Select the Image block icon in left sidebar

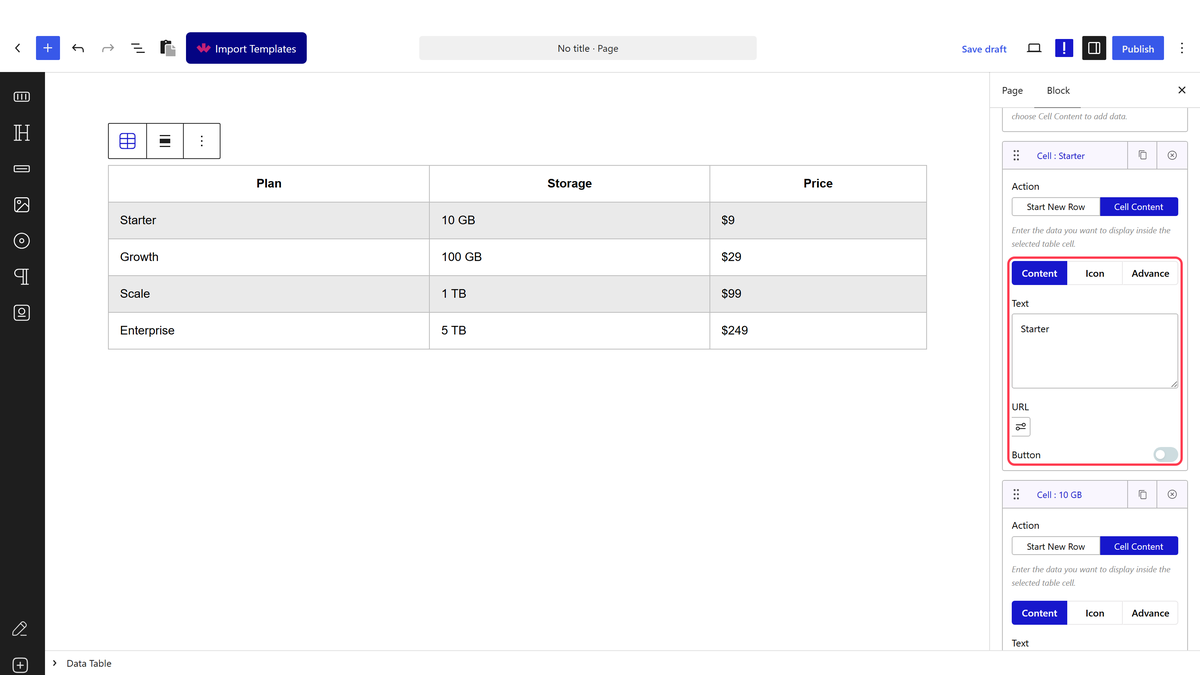[x=22, y=205]
